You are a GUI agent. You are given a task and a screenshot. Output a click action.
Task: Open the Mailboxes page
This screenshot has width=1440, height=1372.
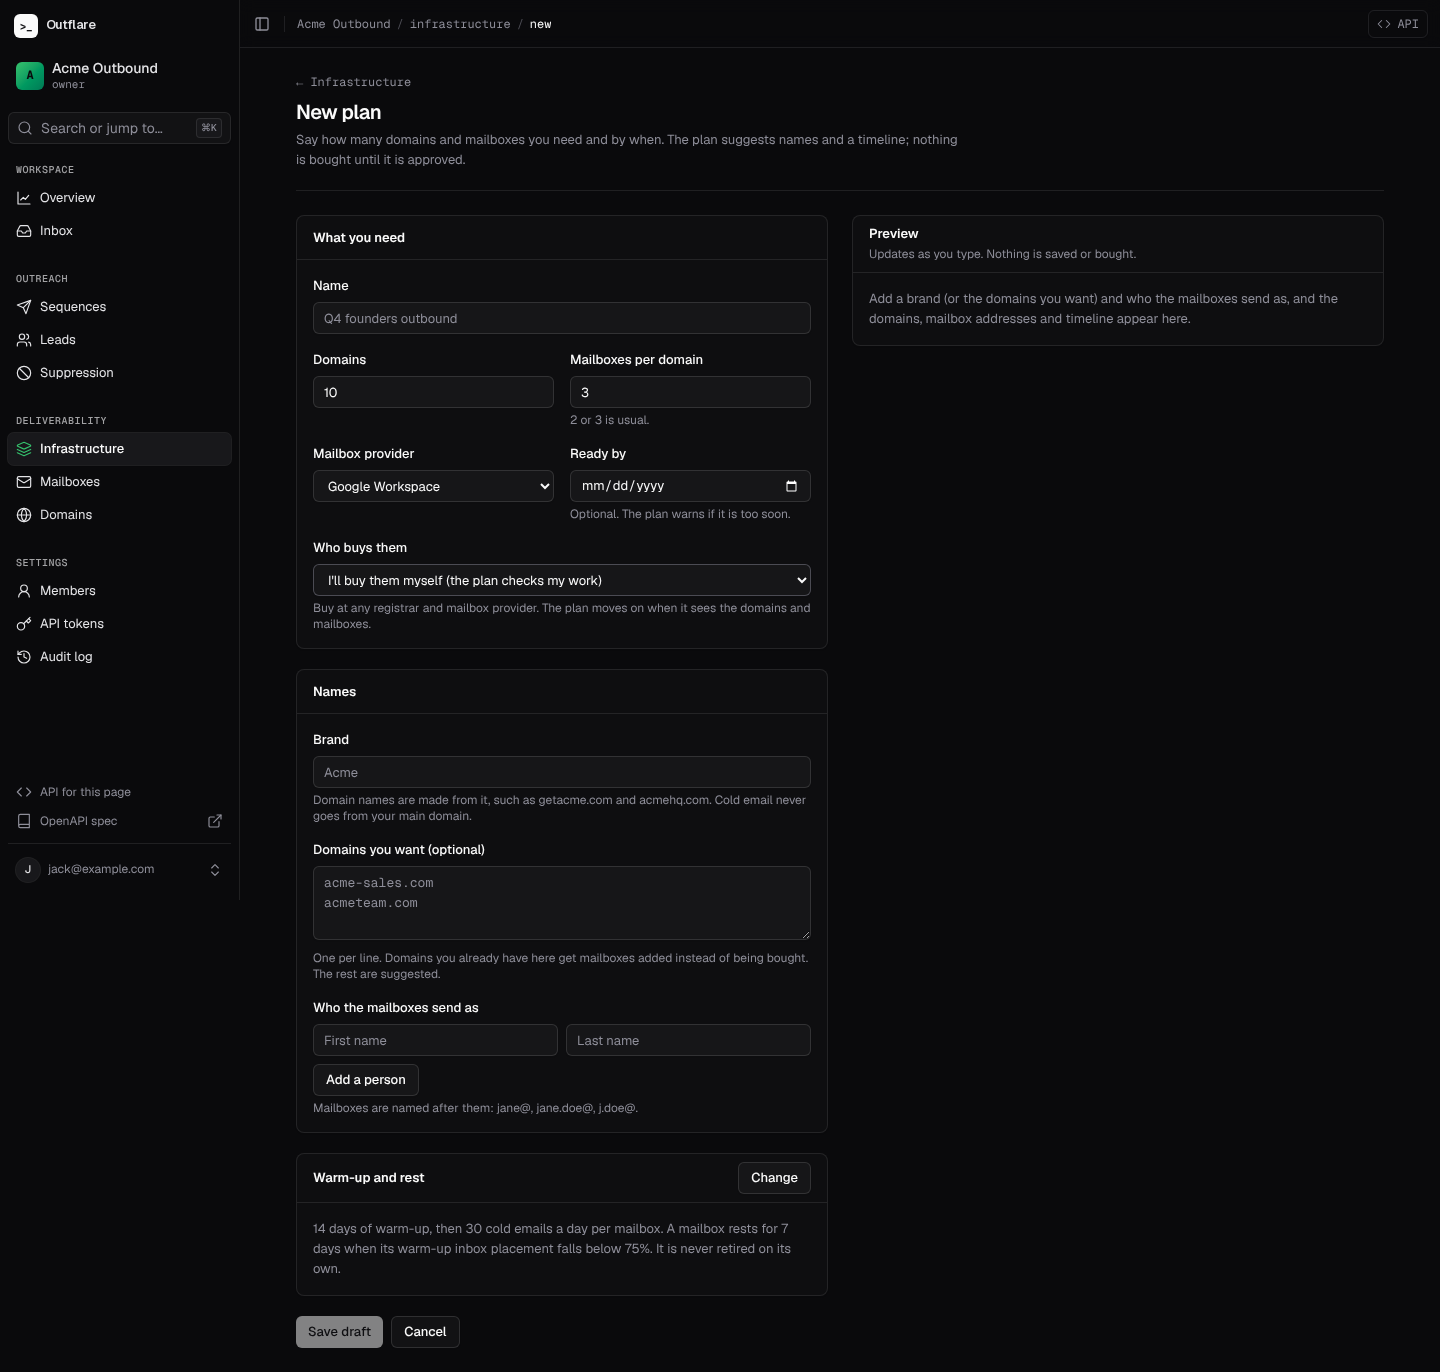pyautogui.click(x=119, y=482)
